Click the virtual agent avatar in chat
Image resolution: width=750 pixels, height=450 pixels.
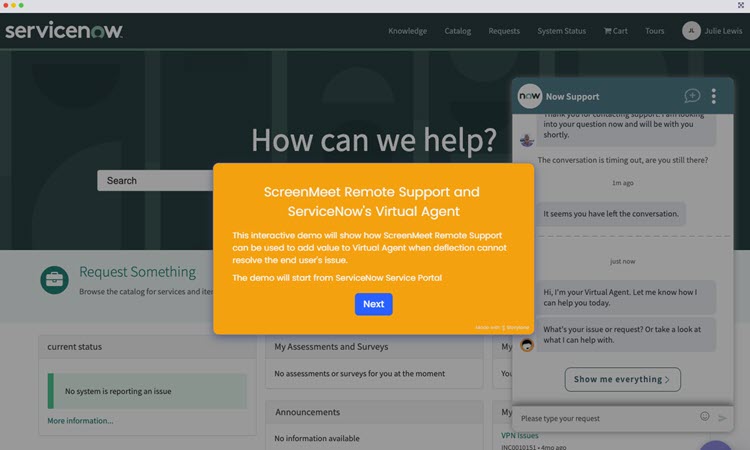coord(527,345)
